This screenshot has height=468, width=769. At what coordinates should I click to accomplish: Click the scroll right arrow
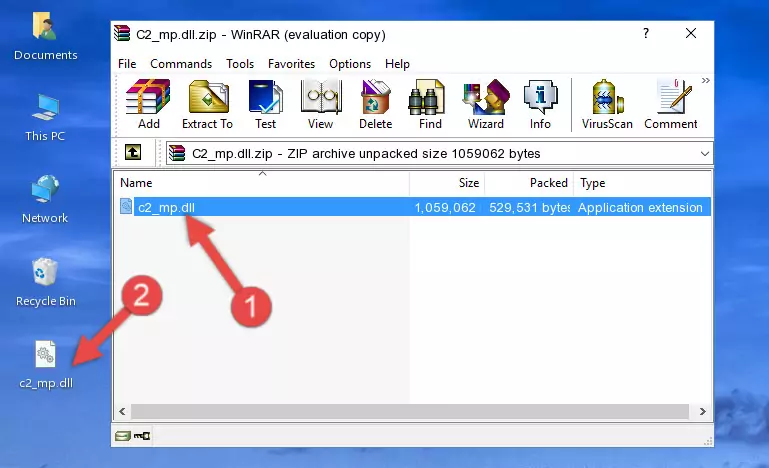703,411
